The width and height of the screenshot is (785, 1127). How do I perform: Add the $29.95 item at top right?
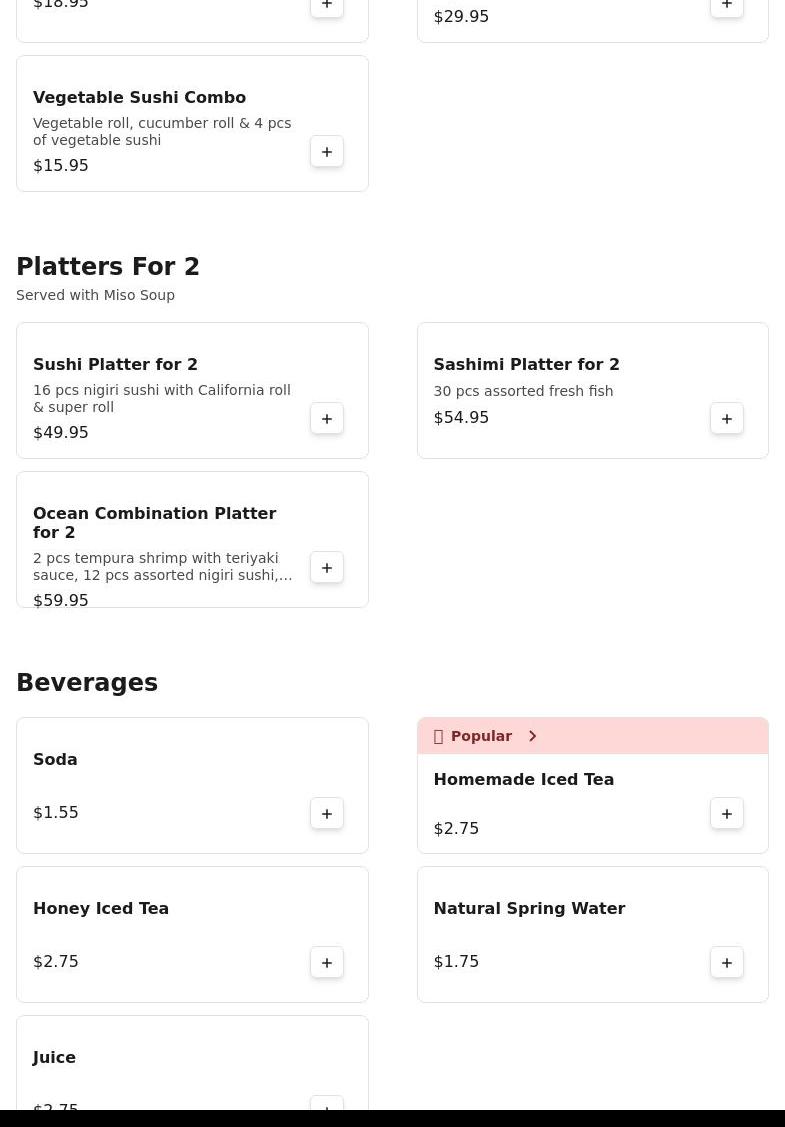(x=727, y=7)
